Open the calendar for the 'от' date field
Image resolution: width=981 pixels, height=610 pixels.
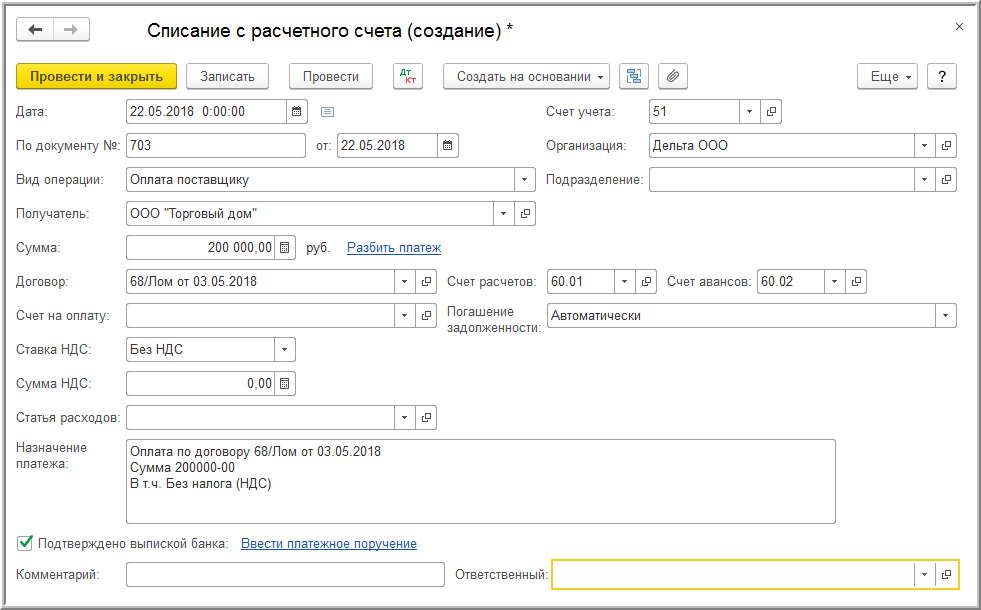click(x=448, y=145)
